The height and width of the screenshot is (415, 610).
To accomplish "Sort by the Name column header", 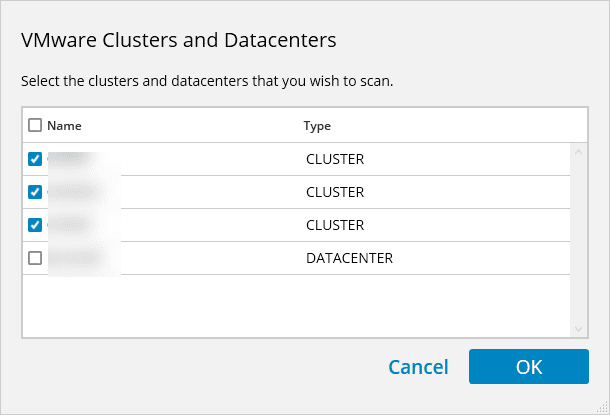I will (x=64, y=126).
